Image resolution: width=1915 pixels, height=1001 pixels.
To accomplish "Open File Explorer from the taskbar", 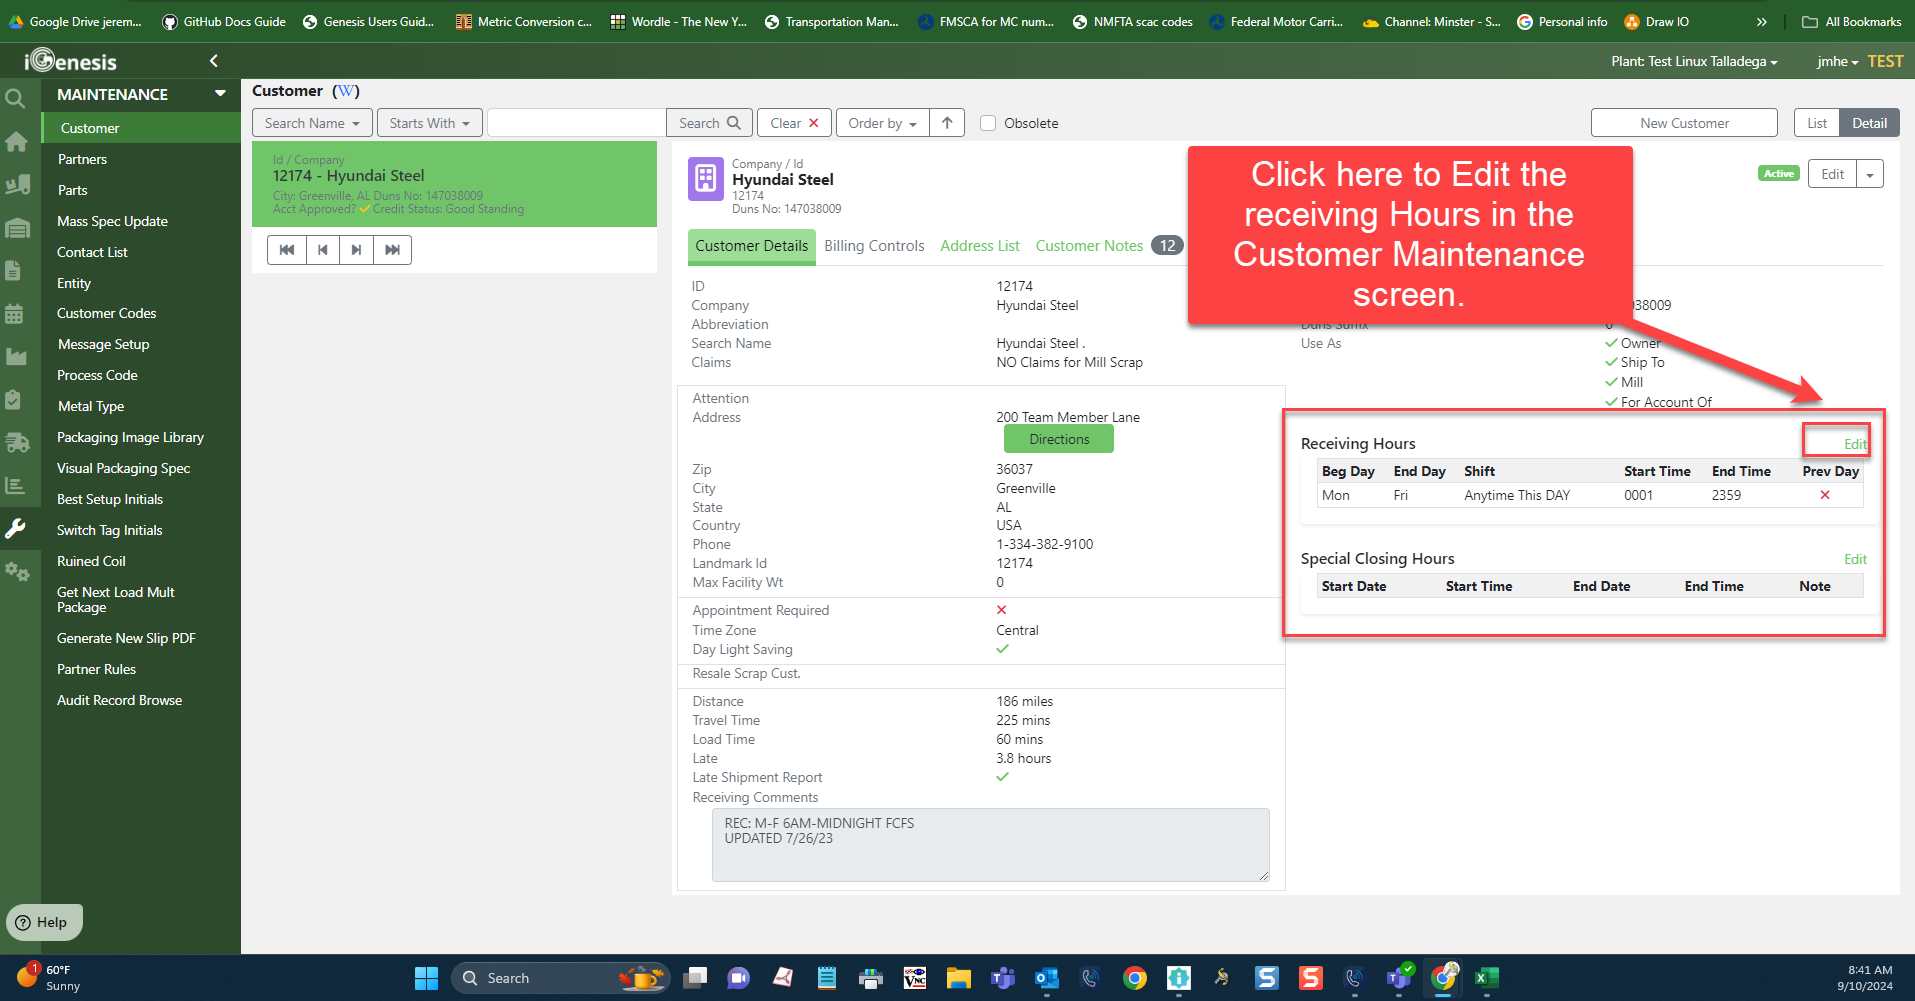I will pyautogui.click(x=958, y=978).
